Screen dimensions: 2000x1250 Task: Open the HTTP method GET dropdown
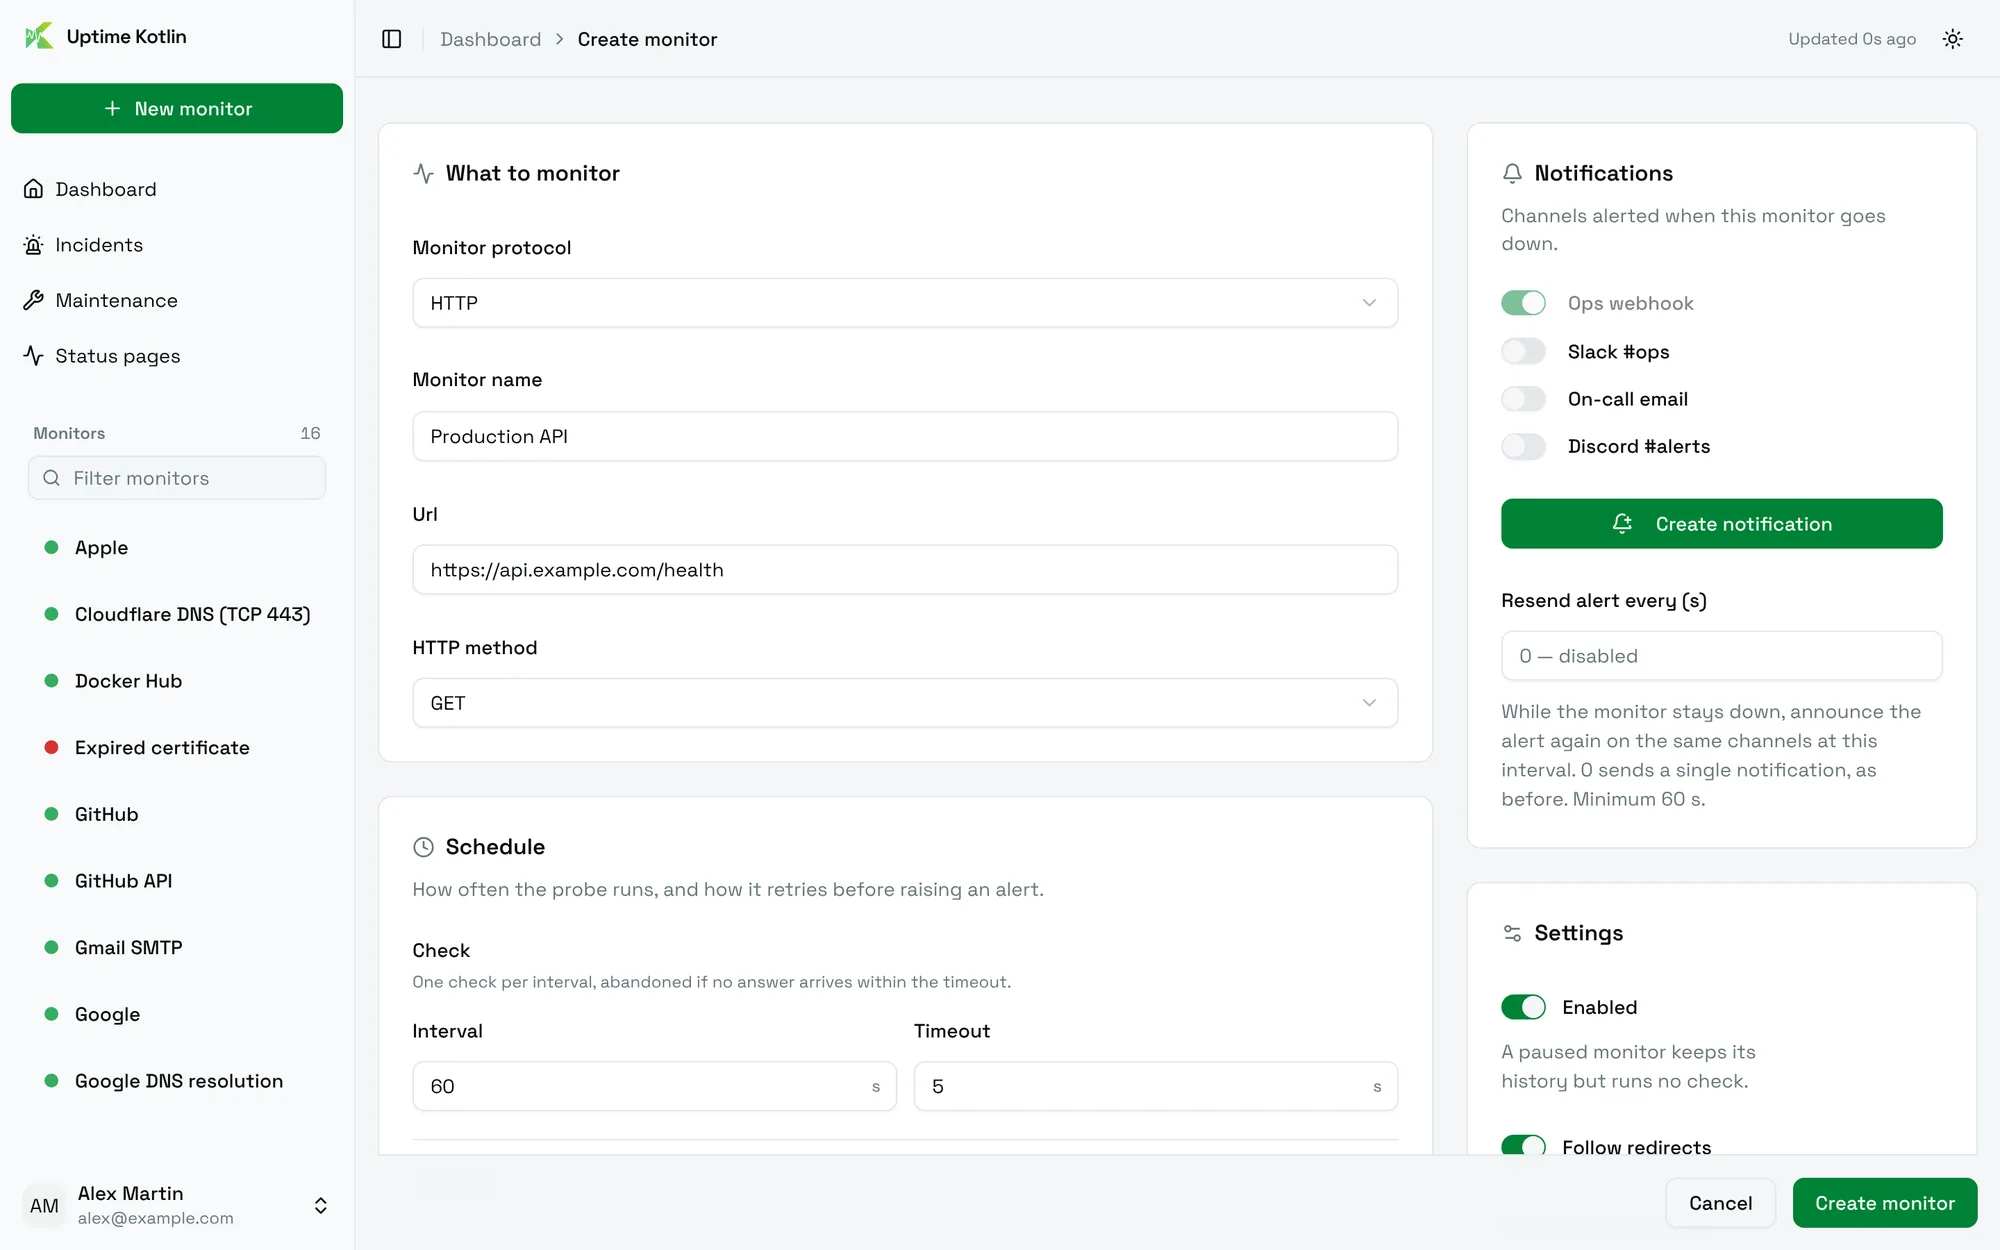coord(905,703)
